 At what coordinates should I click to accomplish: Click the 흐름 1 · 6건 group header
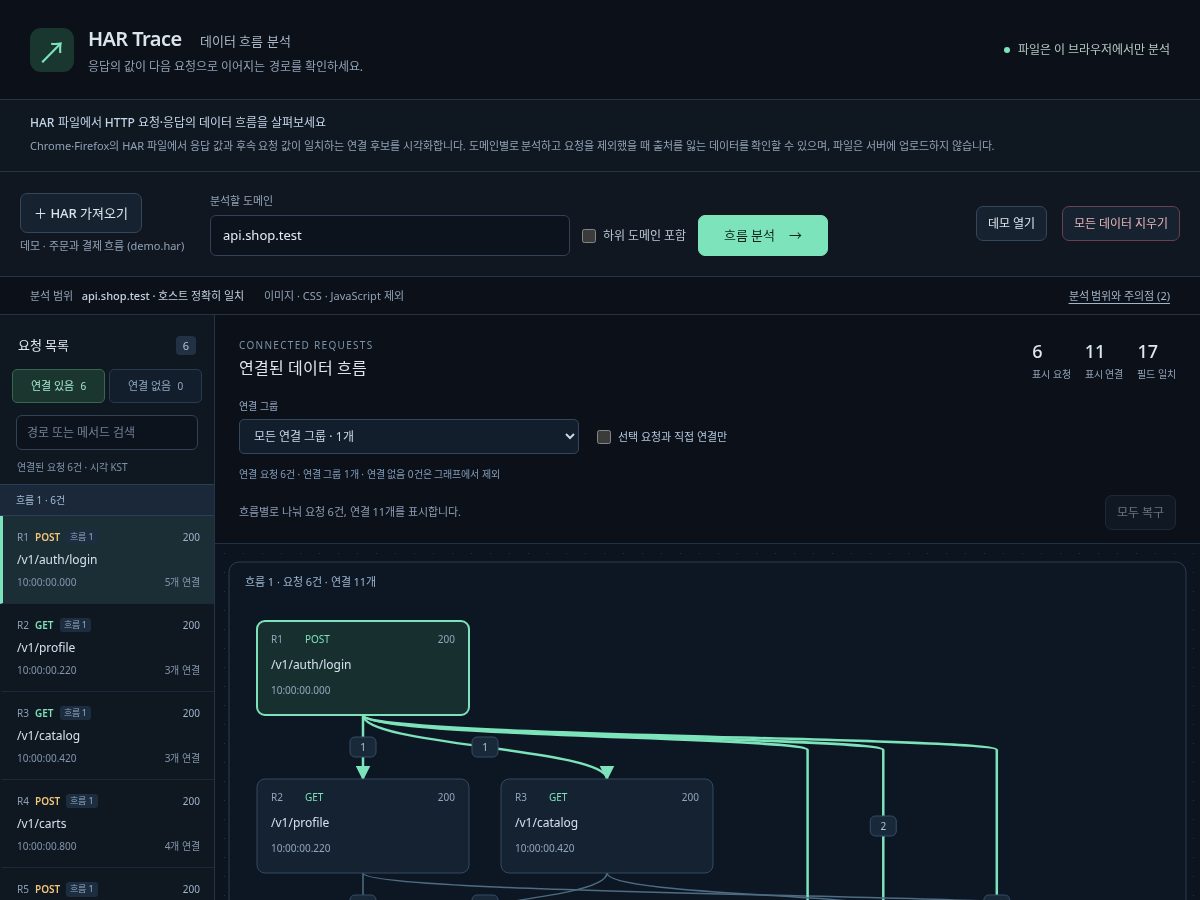(107, 500)
